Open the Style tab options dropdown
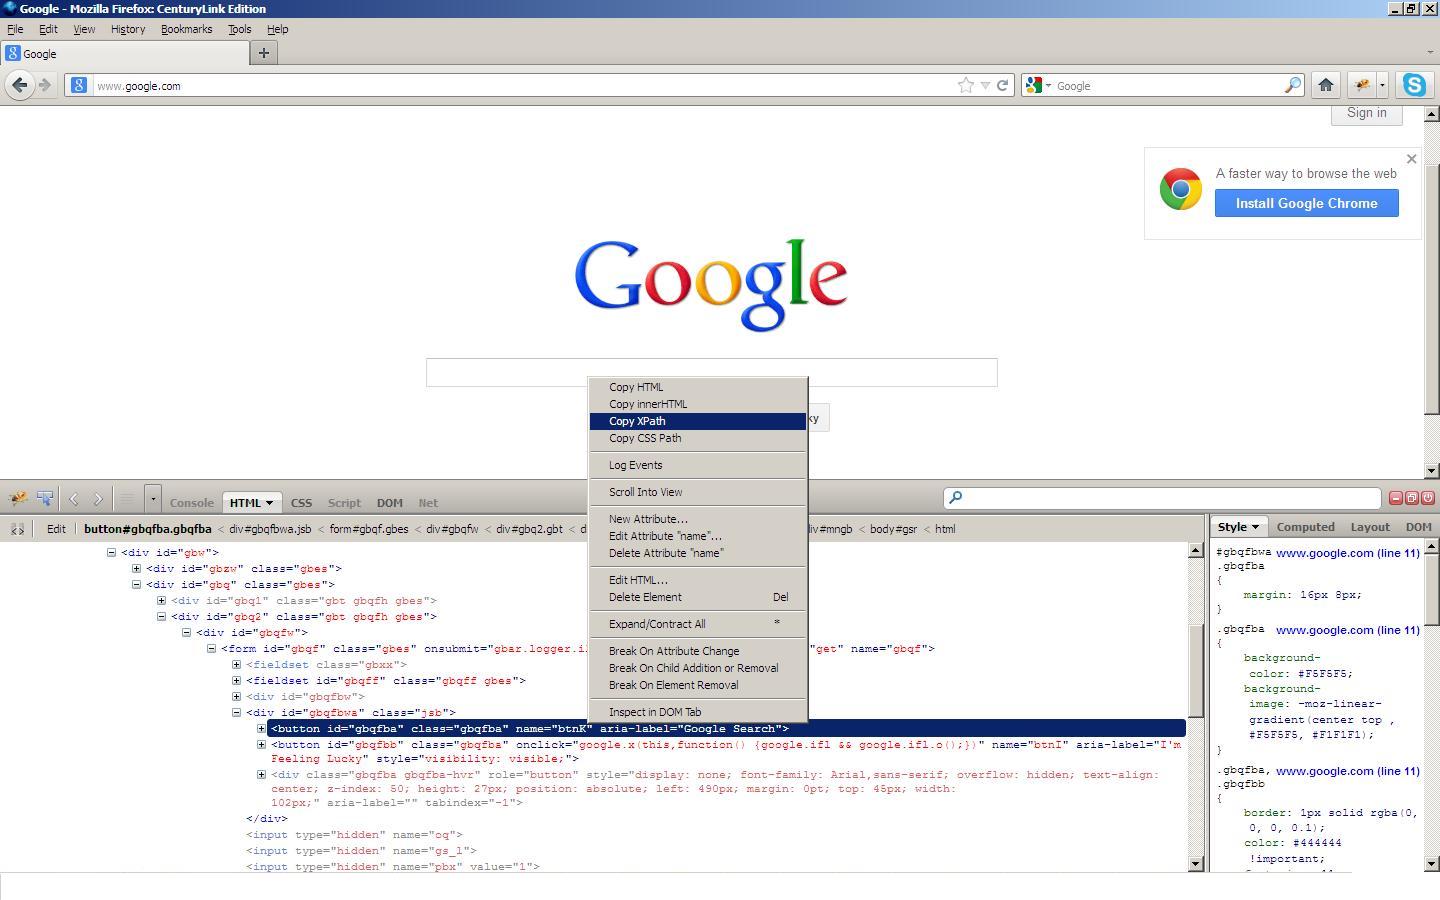Viewport: 1440px width, 900px height. [x=1255, y=527]
